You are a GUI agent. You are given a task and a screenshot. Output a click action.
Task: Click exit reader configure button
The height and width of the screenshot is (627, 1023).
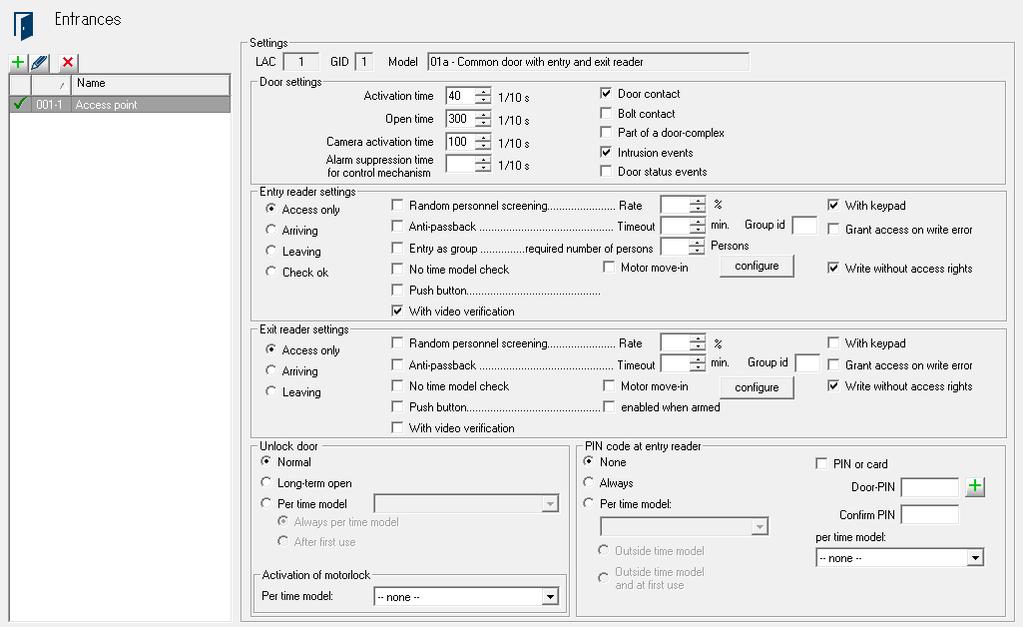(757, 388)
